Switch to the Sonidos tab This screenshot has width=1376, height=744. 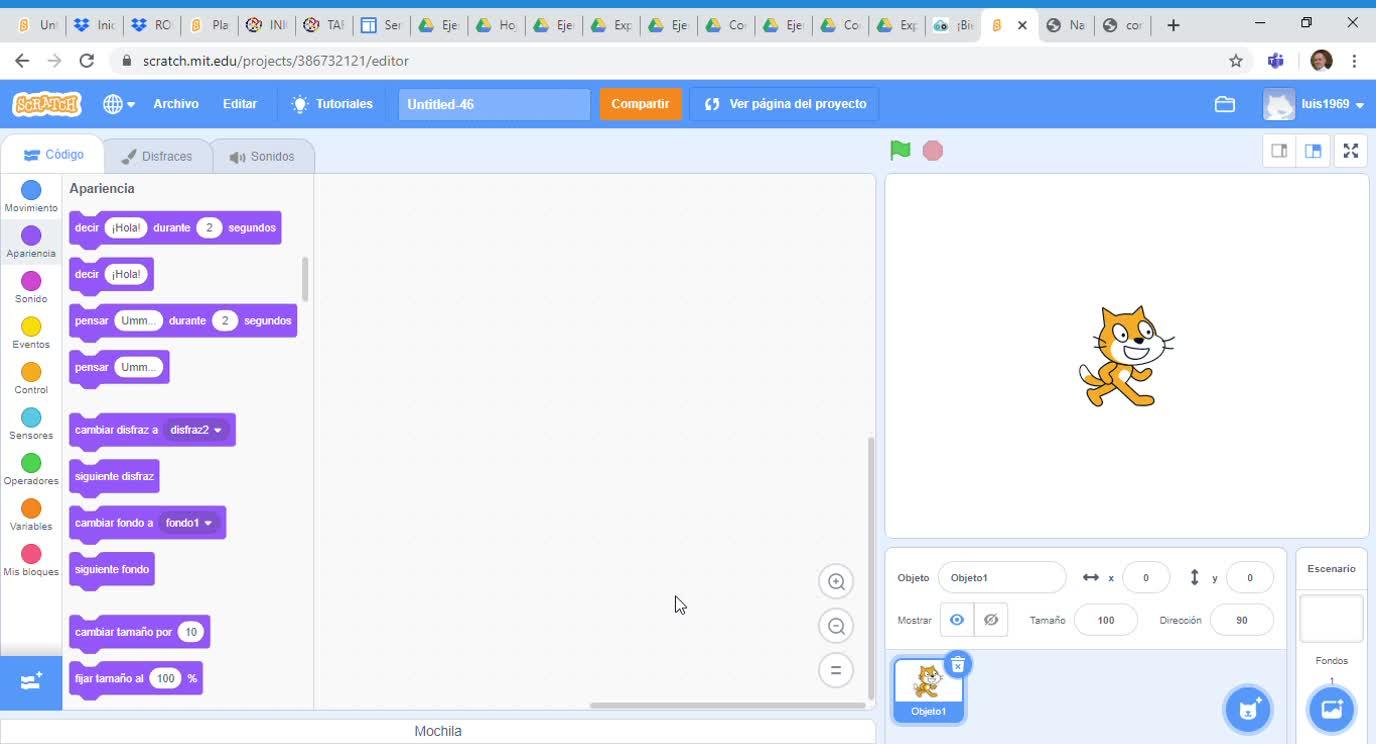point(262,156)
